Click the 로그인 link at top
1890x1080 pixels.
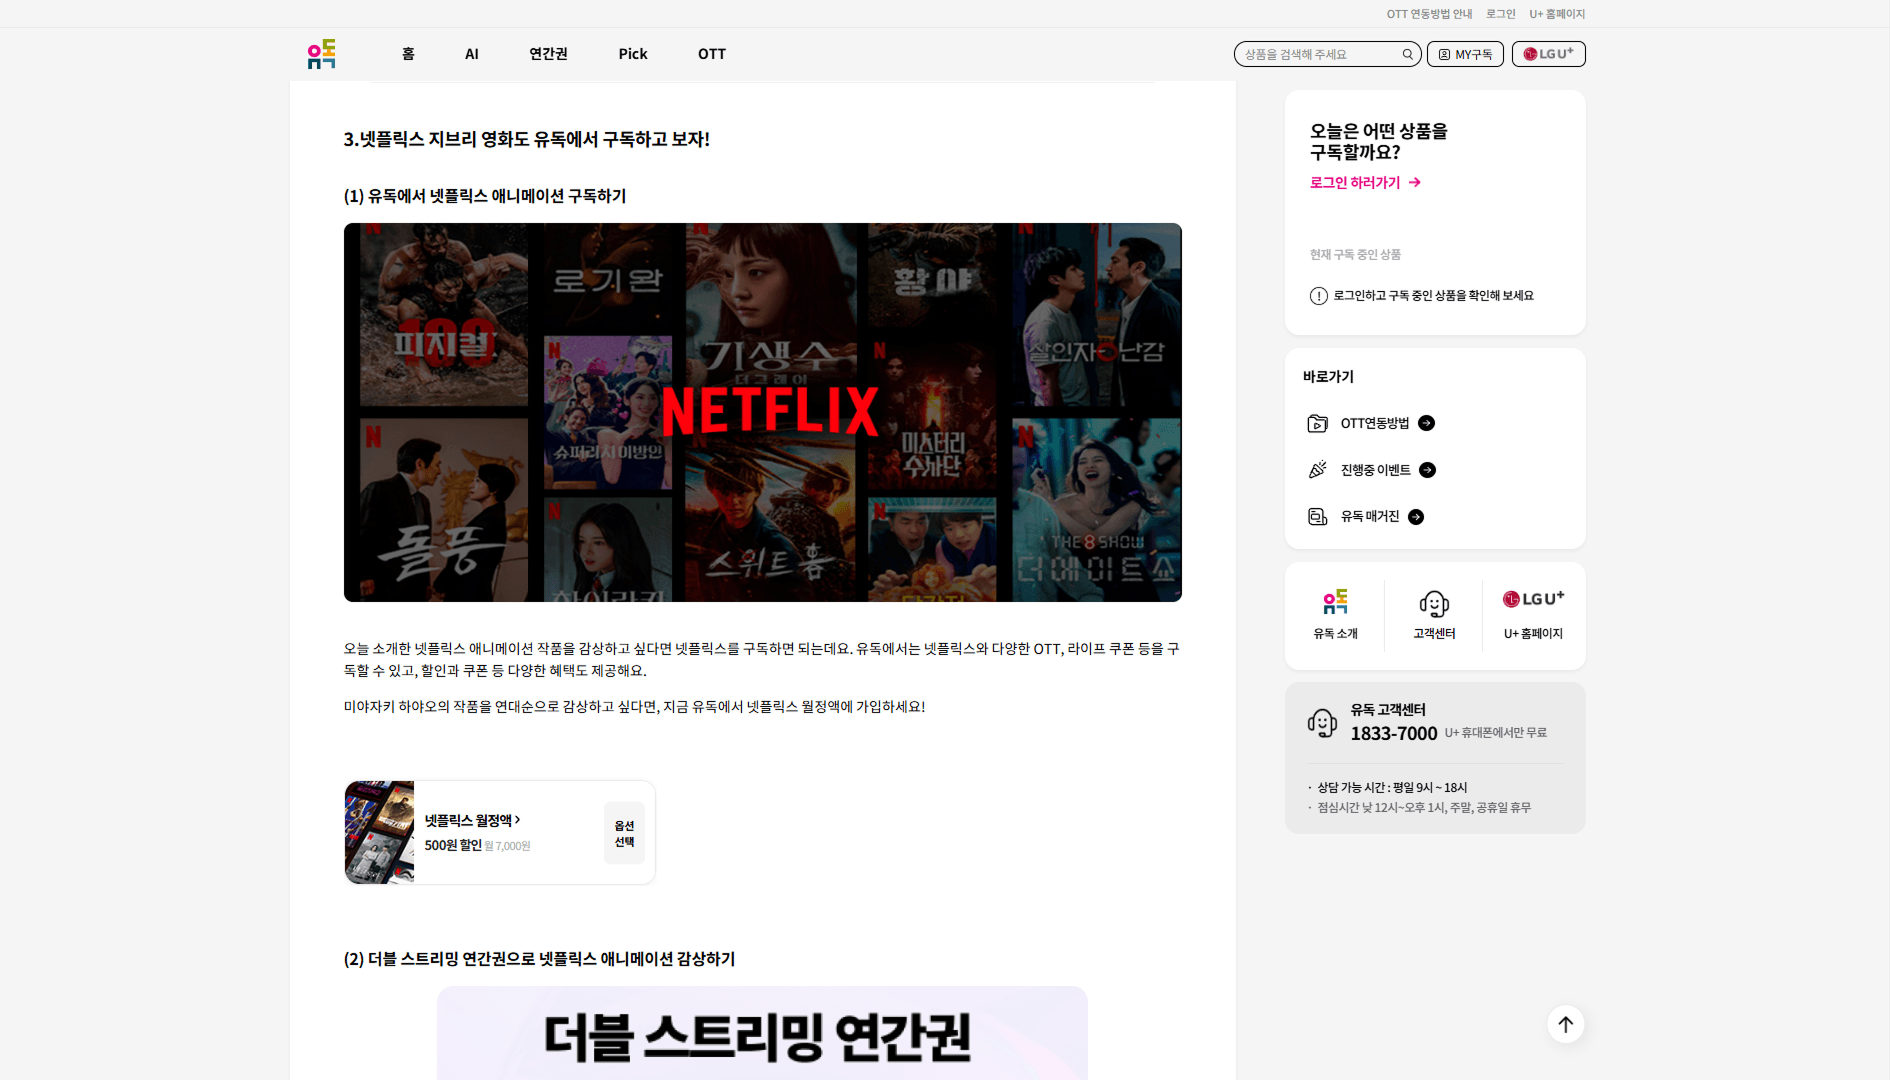[x=1500, y=14]
